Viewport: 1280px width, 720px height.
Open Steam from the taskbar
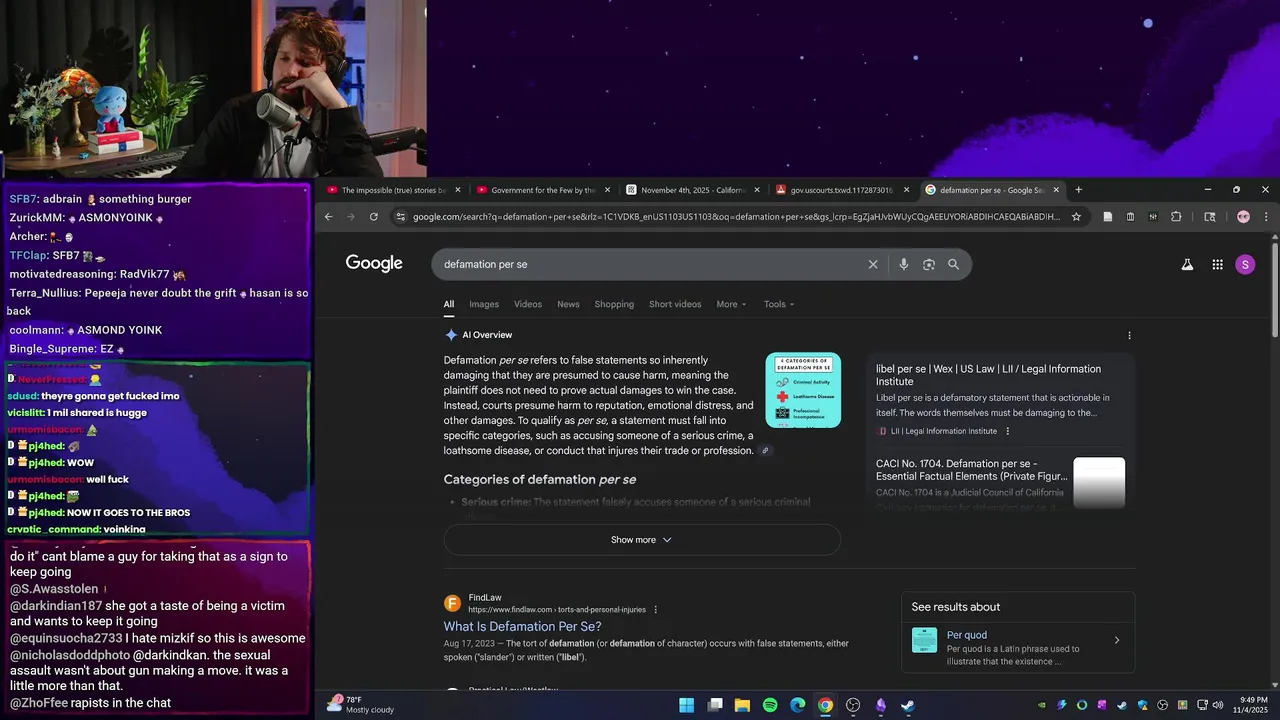pos(908,705)
